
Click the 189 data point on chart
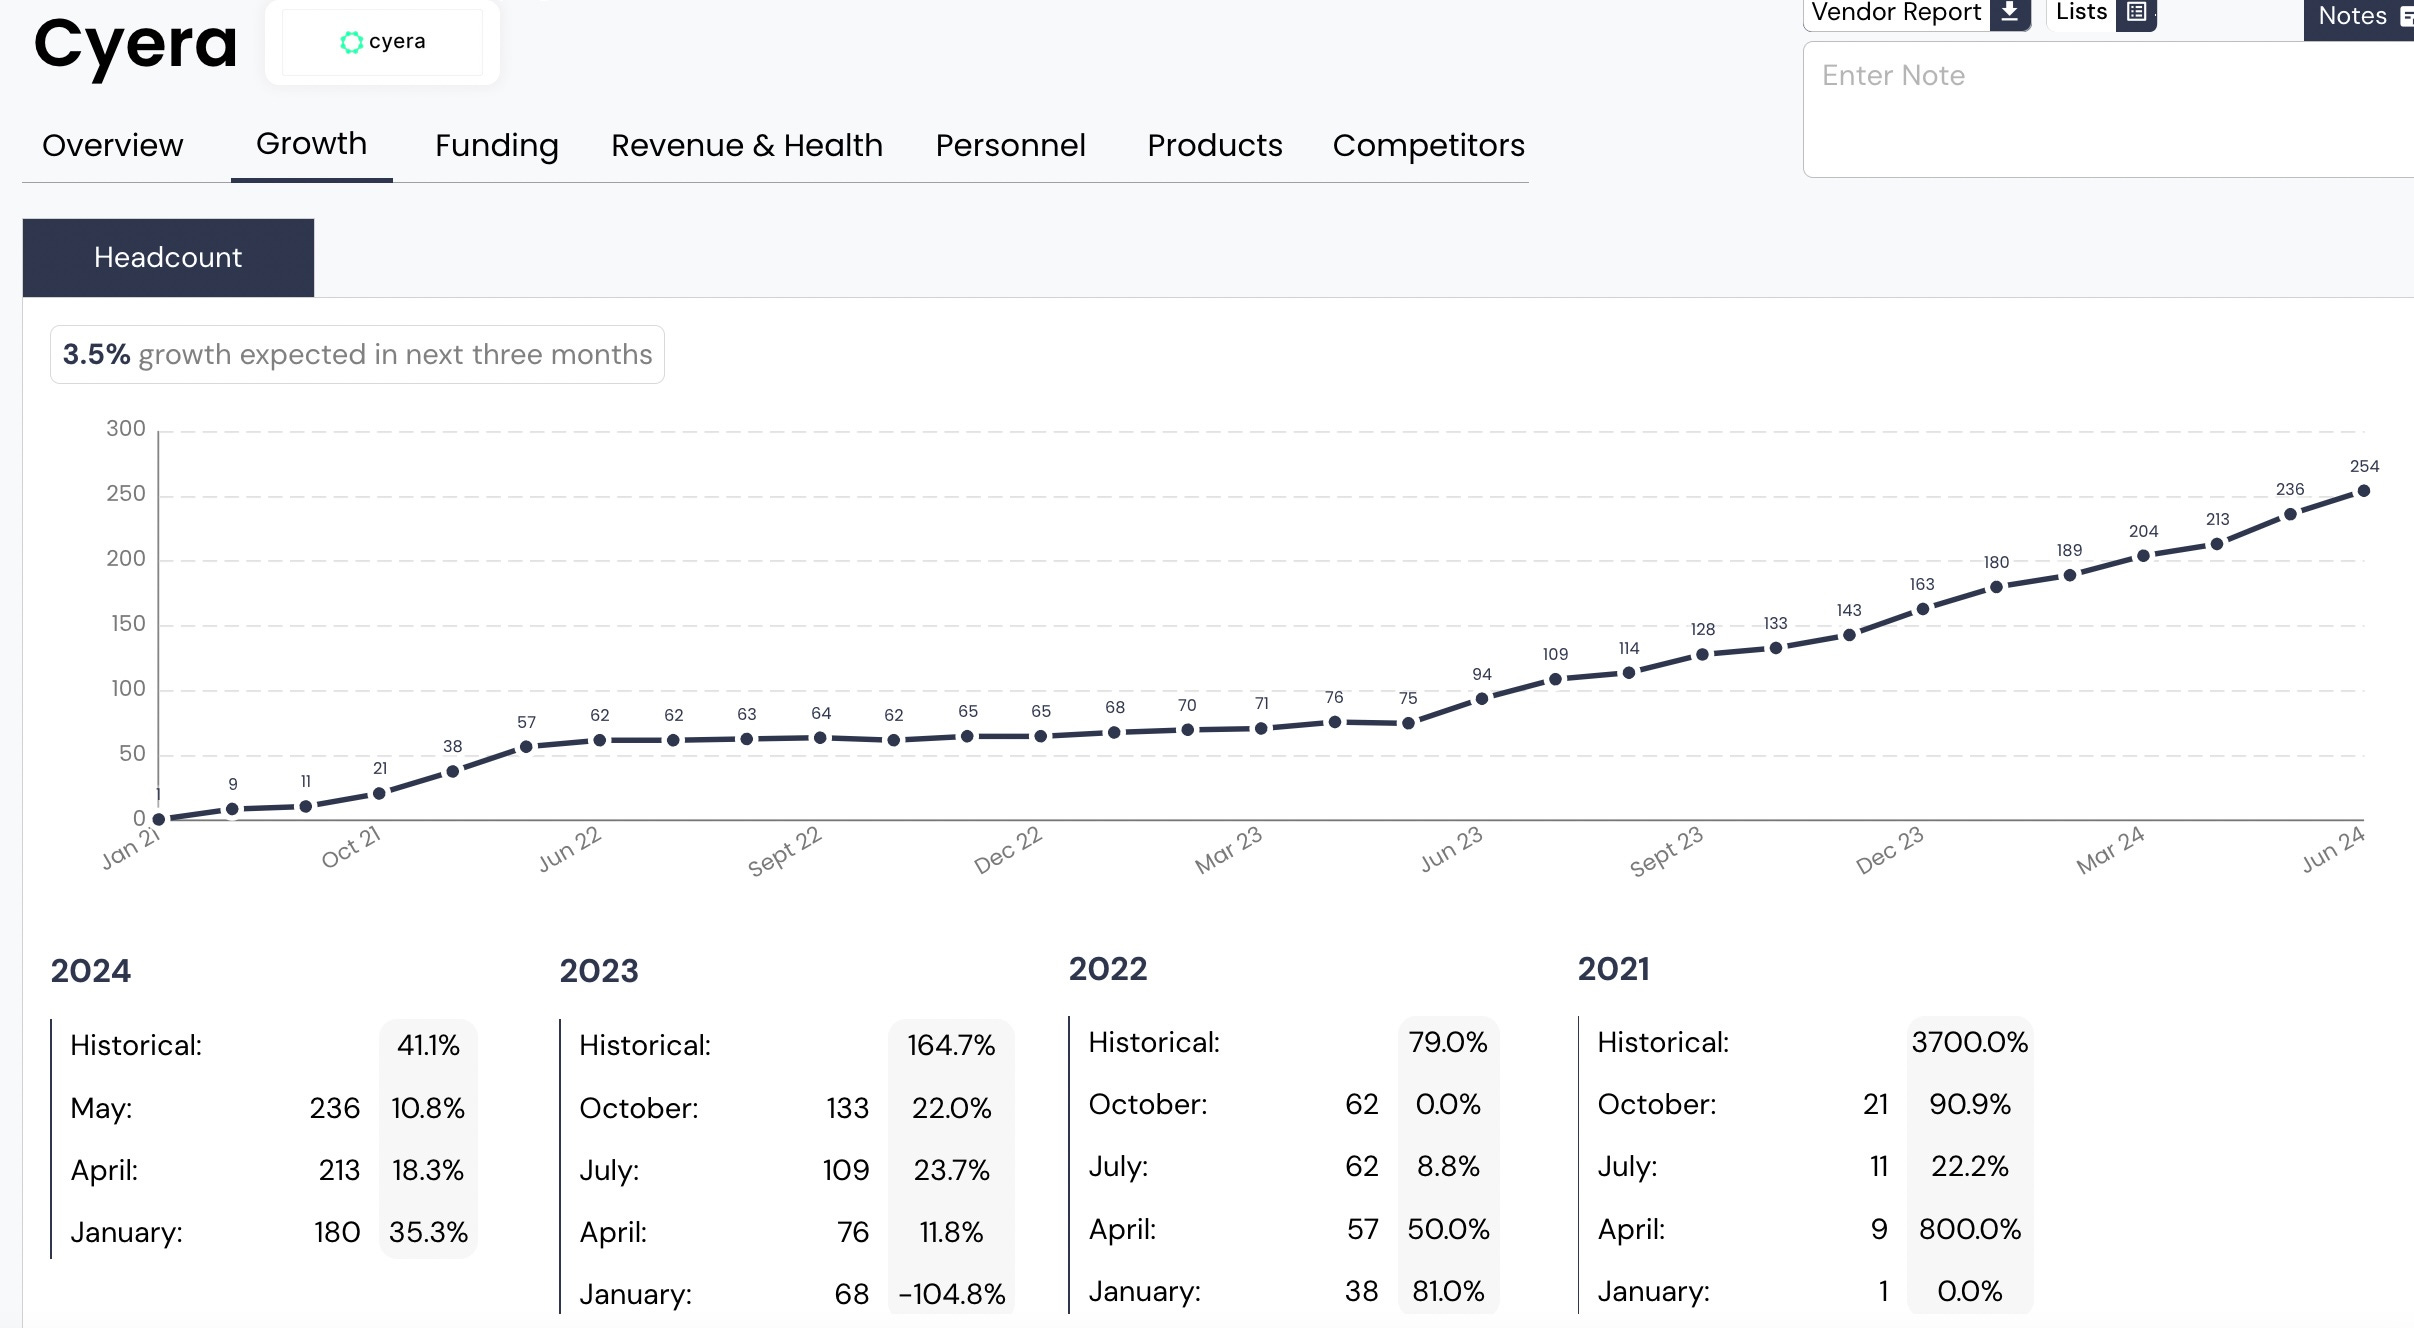point(2070,575)
